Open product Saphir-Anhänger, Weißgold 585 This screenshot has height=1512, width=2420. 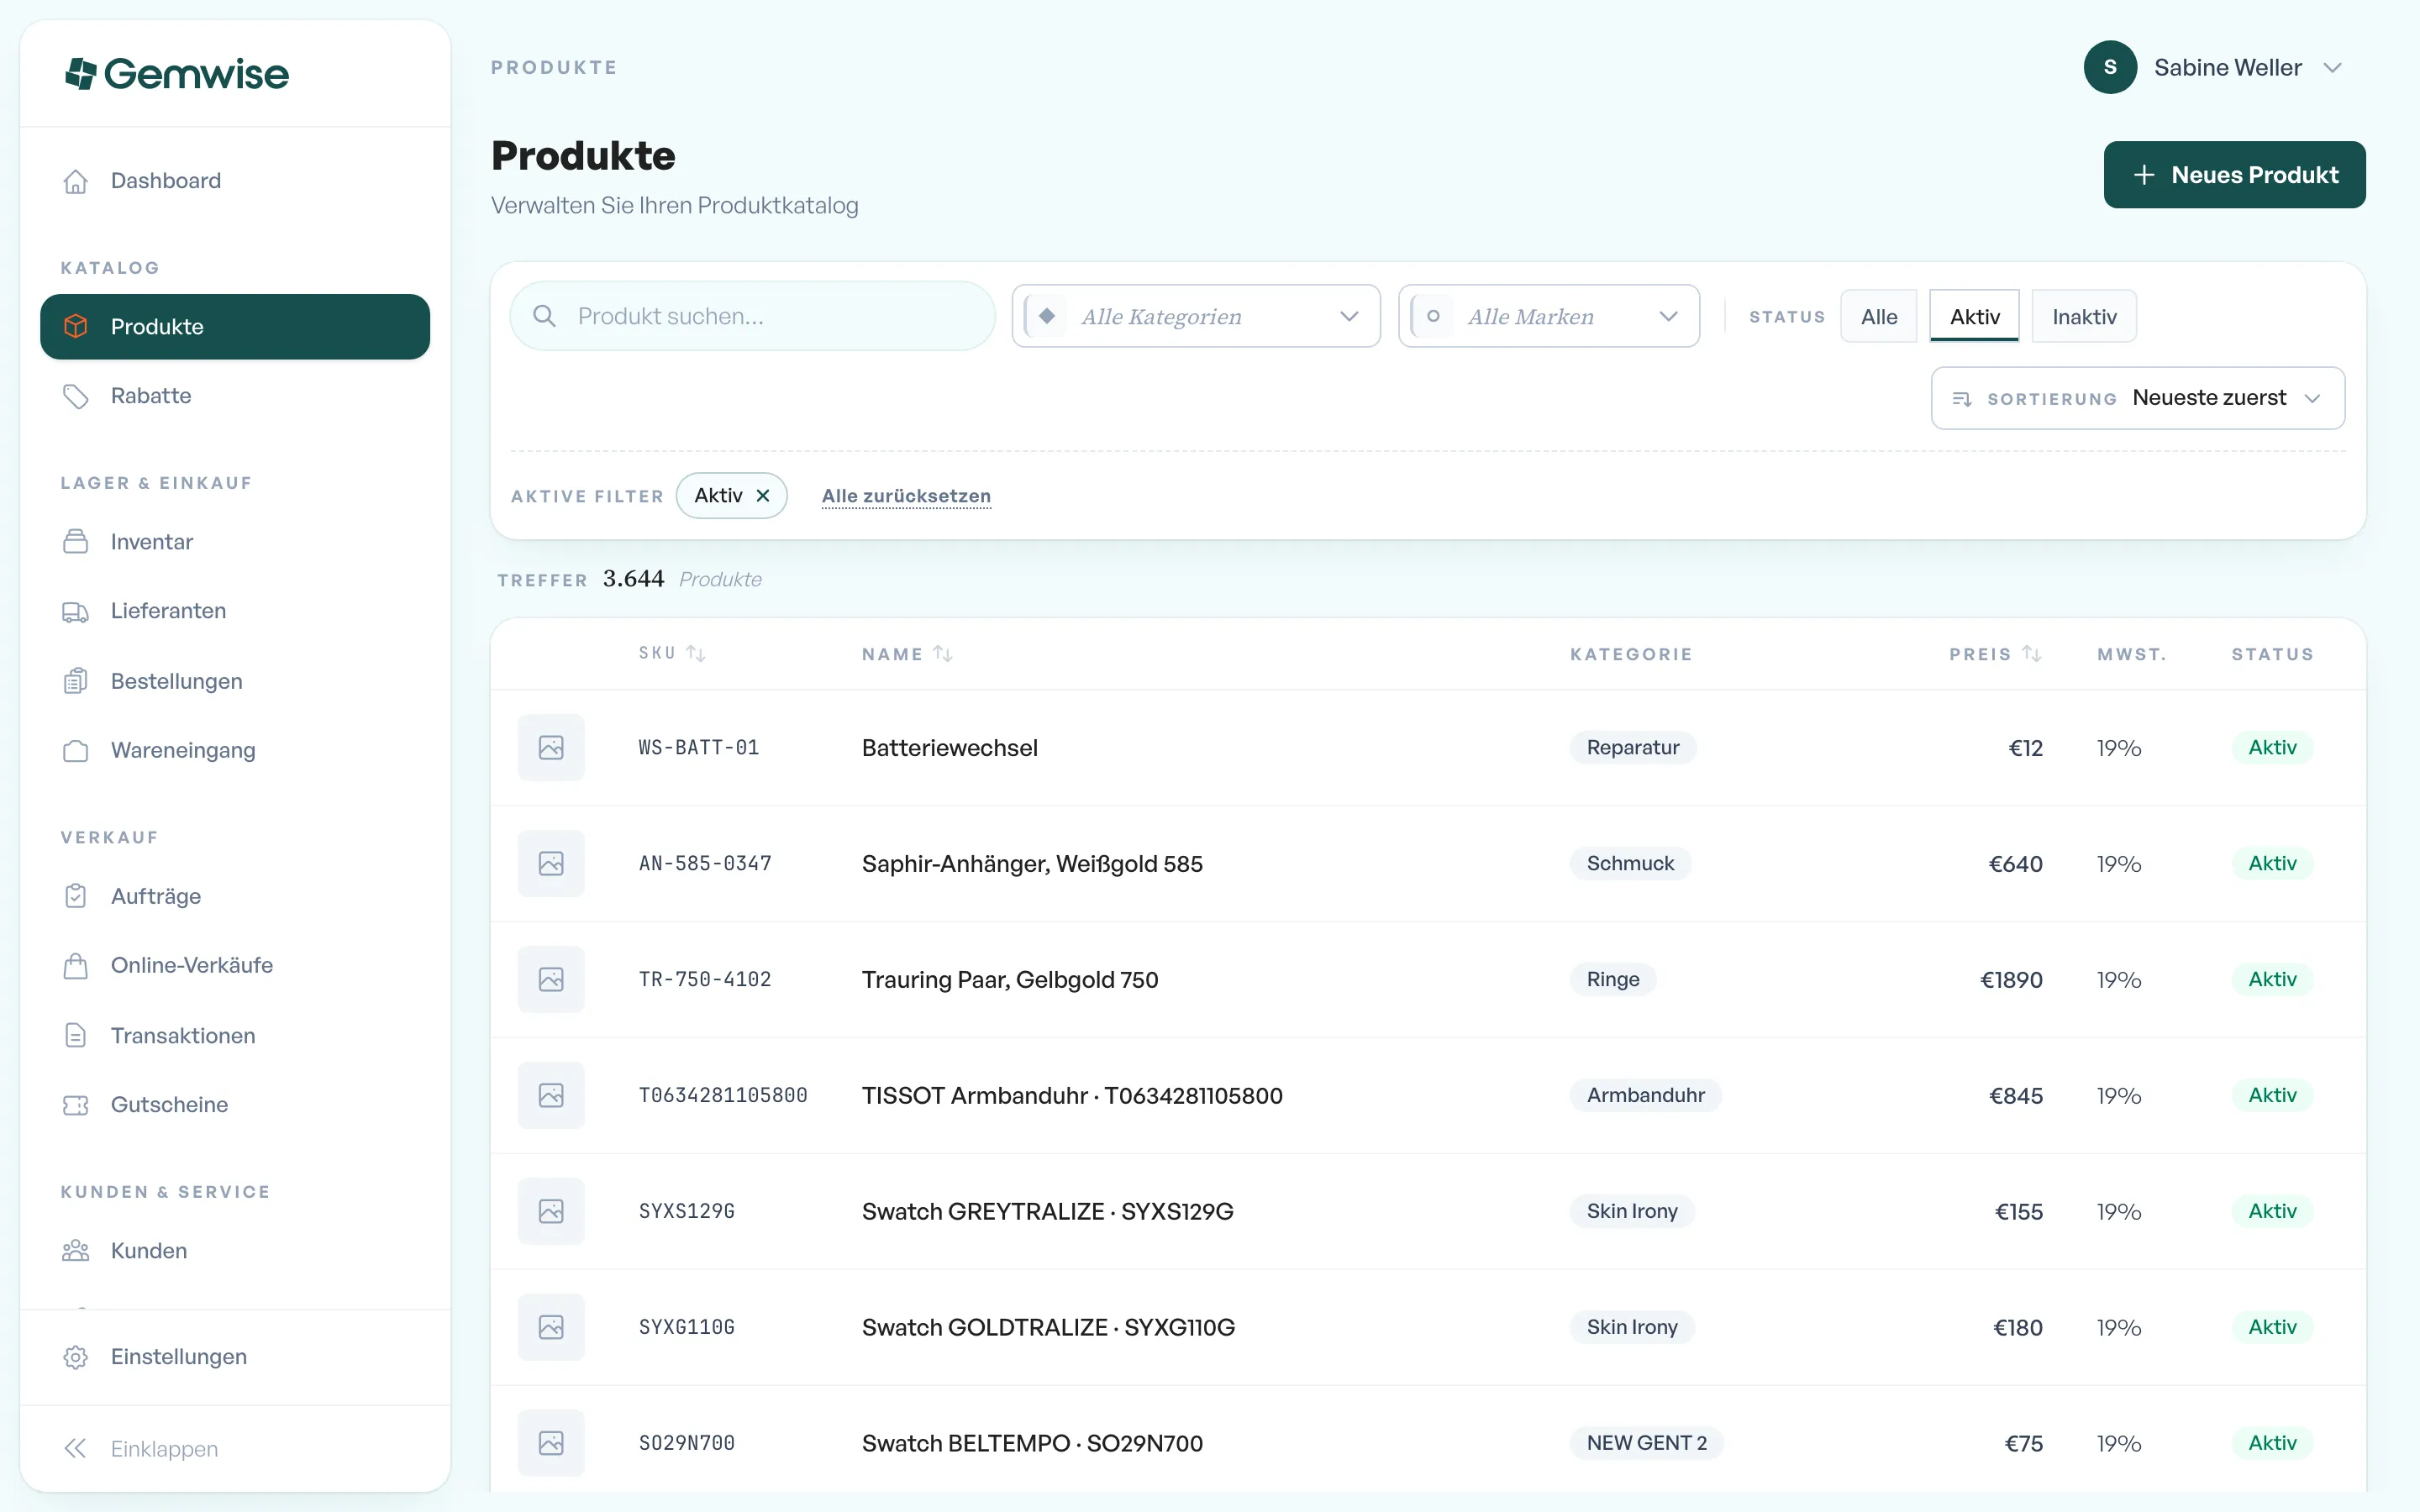pos(1032,863)
